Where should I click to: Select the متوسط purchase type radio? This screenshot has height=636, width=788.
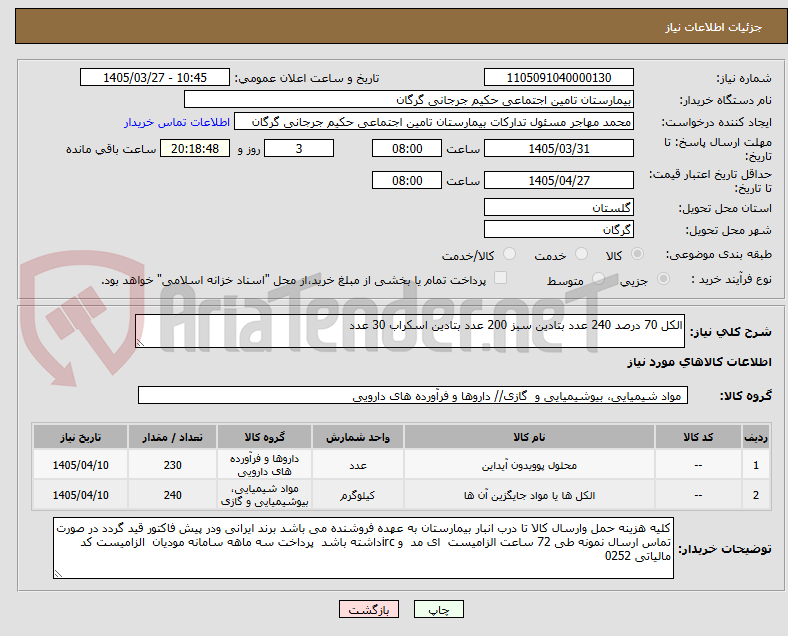click(x=598, y=278)
